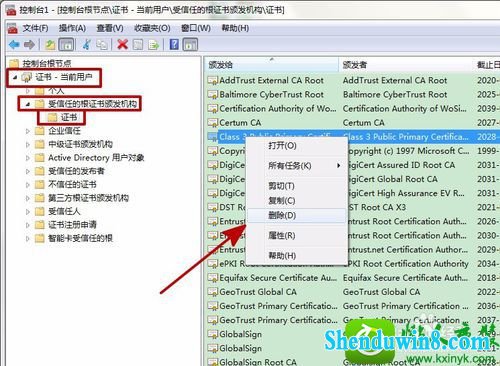This screenshot has height=366, width=500.
Task: Click the Forward arrow toolbar icon
Action: pos(29,44)
